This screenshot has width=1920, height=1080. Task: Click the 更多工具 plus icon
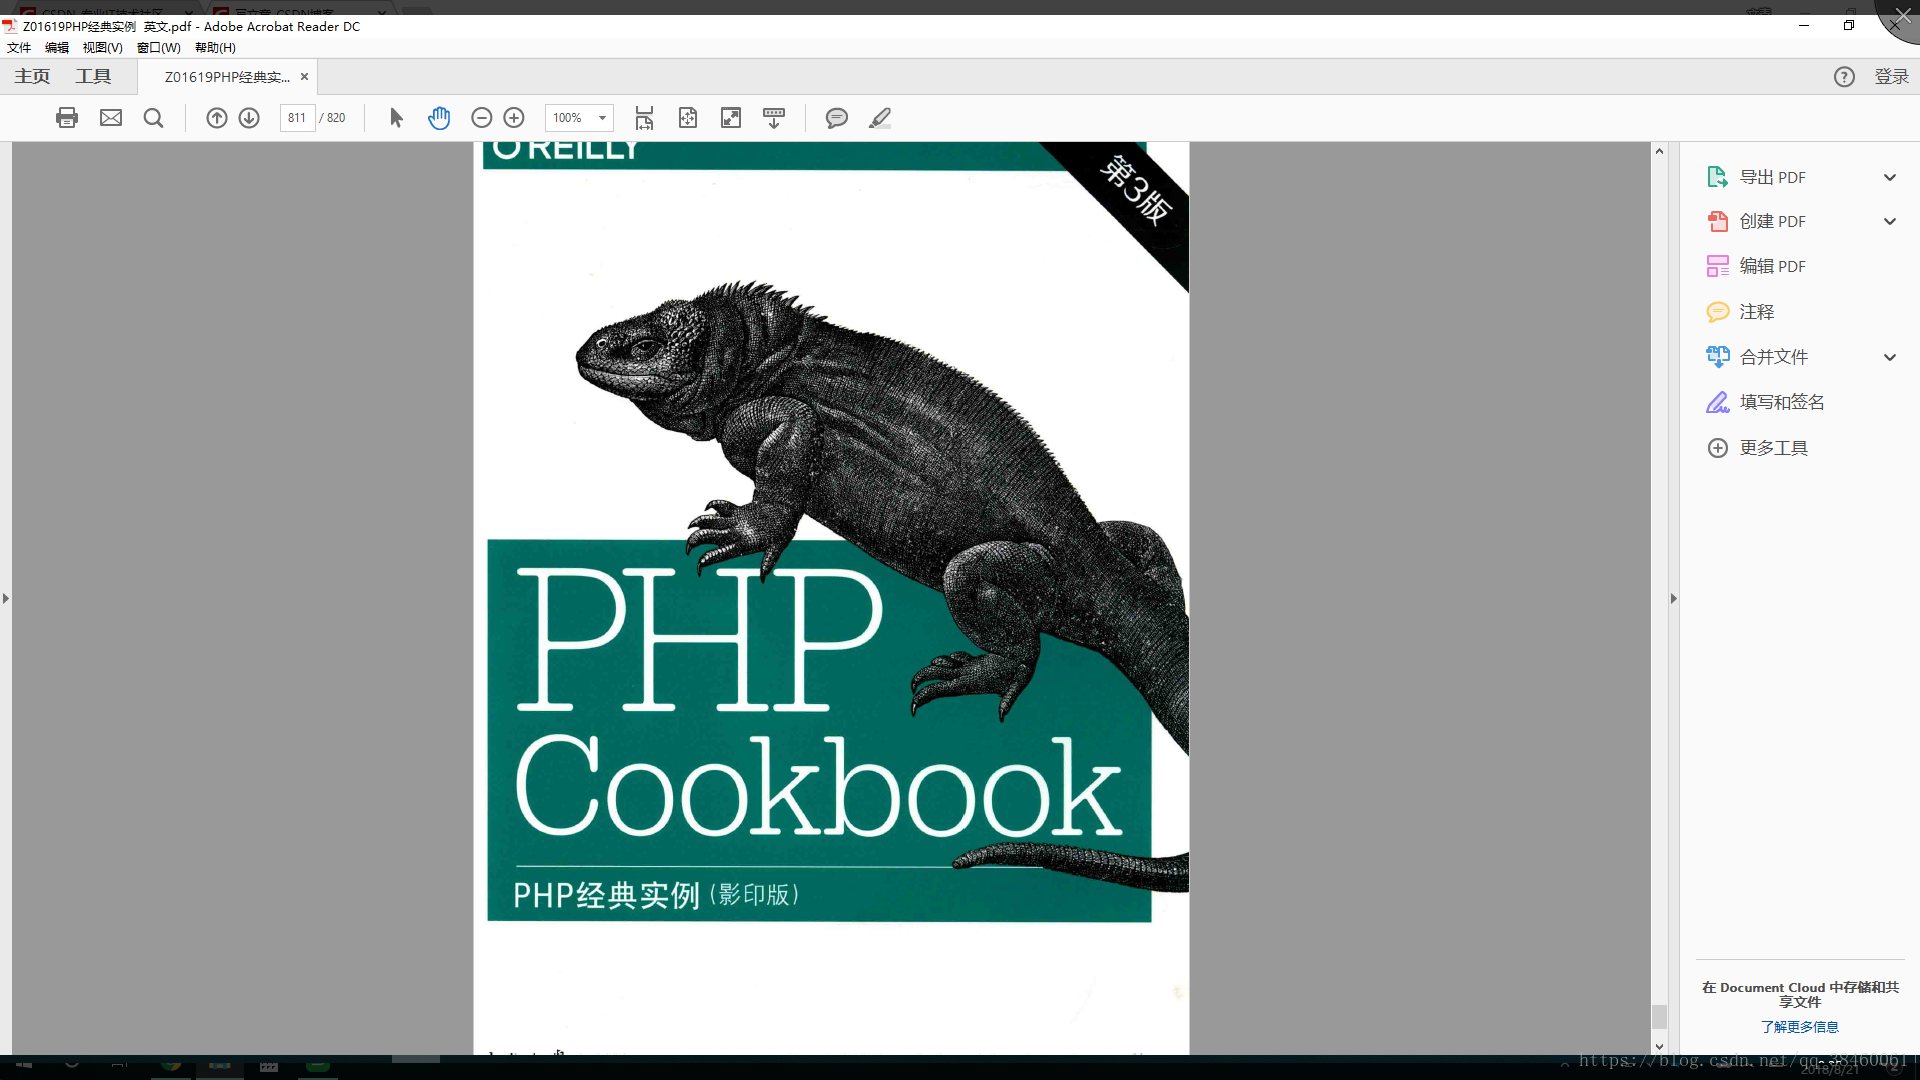(x=1717, y=448)
